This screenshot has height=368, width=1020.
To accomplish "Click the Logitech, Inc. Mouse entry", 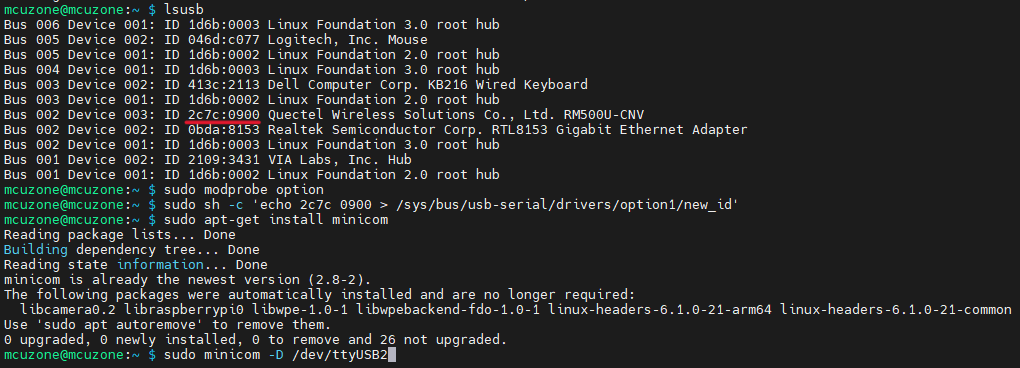I will click(348, 40).
